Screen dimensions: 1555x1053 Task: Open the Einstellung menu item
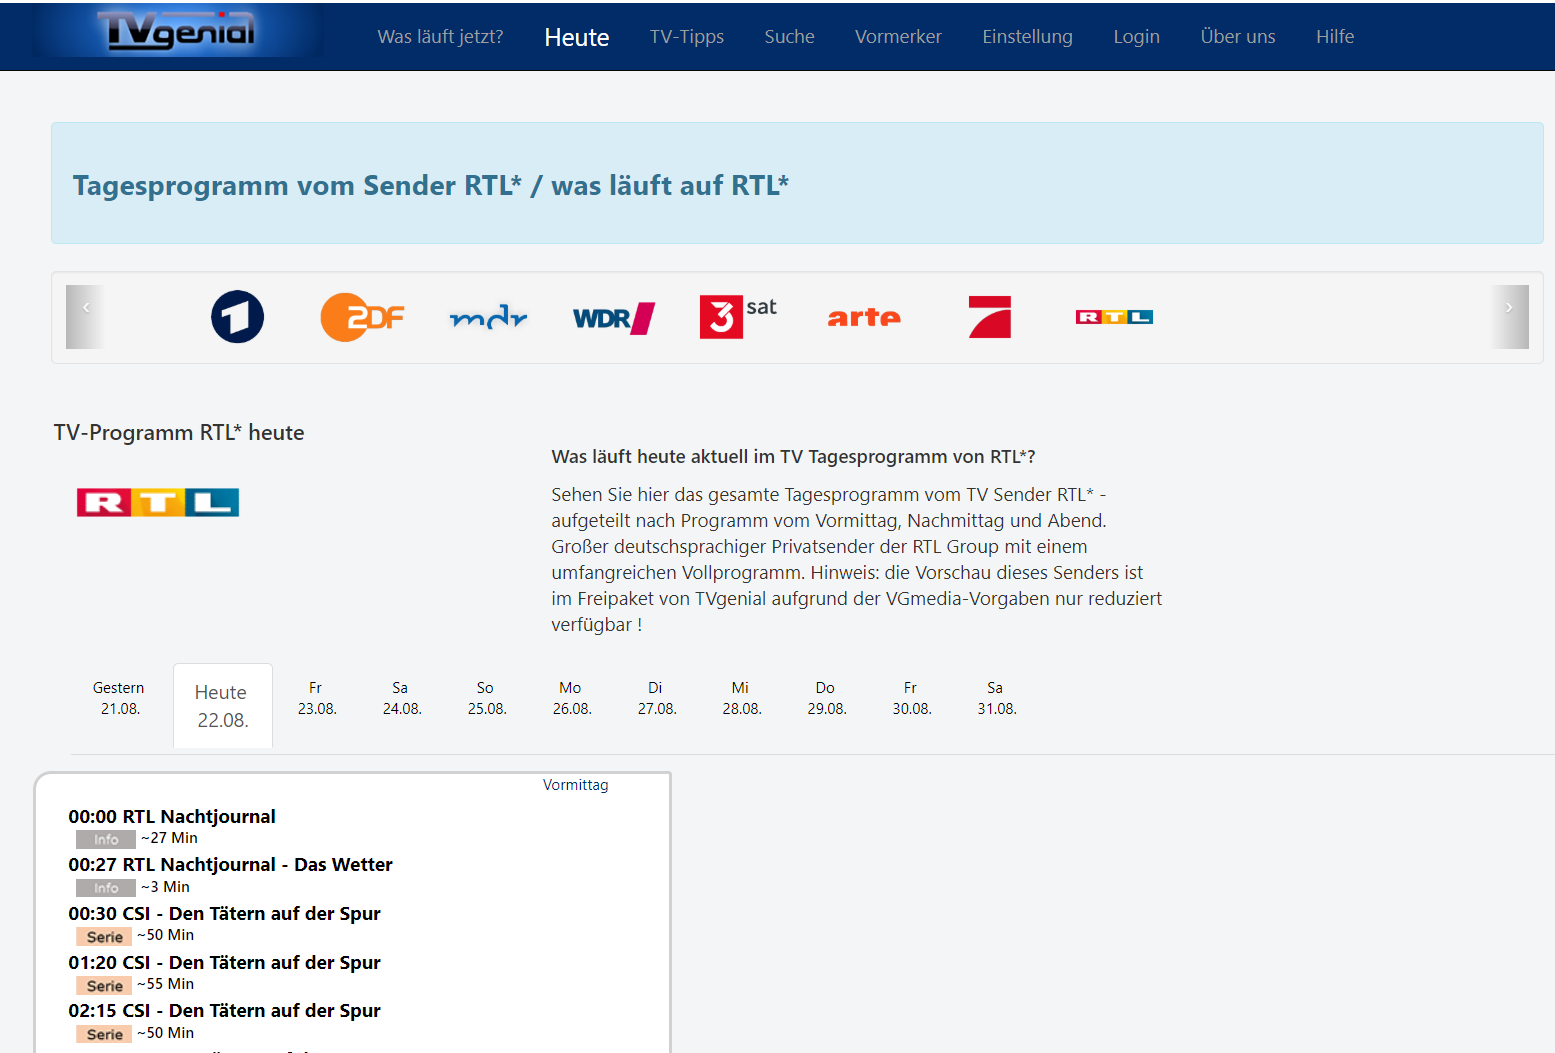1027,37
